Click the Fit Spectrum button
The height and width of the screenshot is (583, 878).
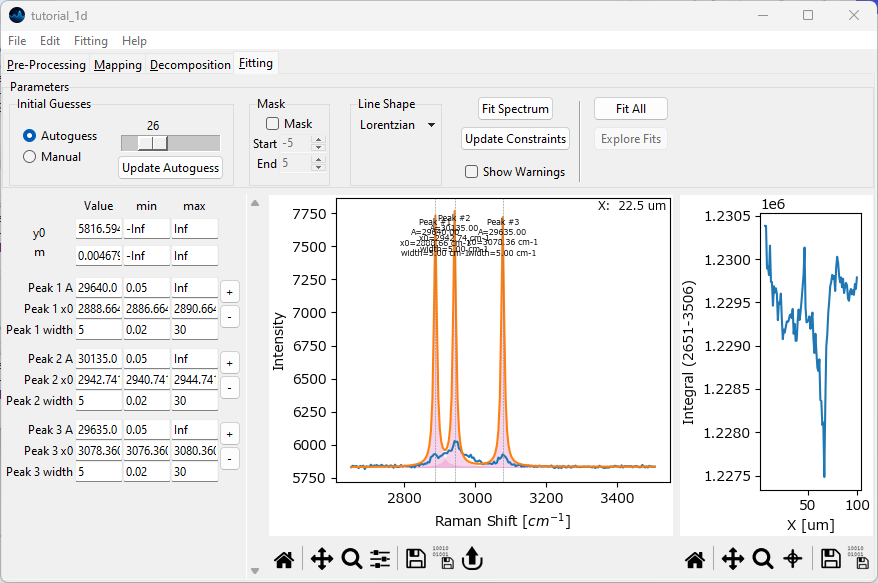pos(515,109)
